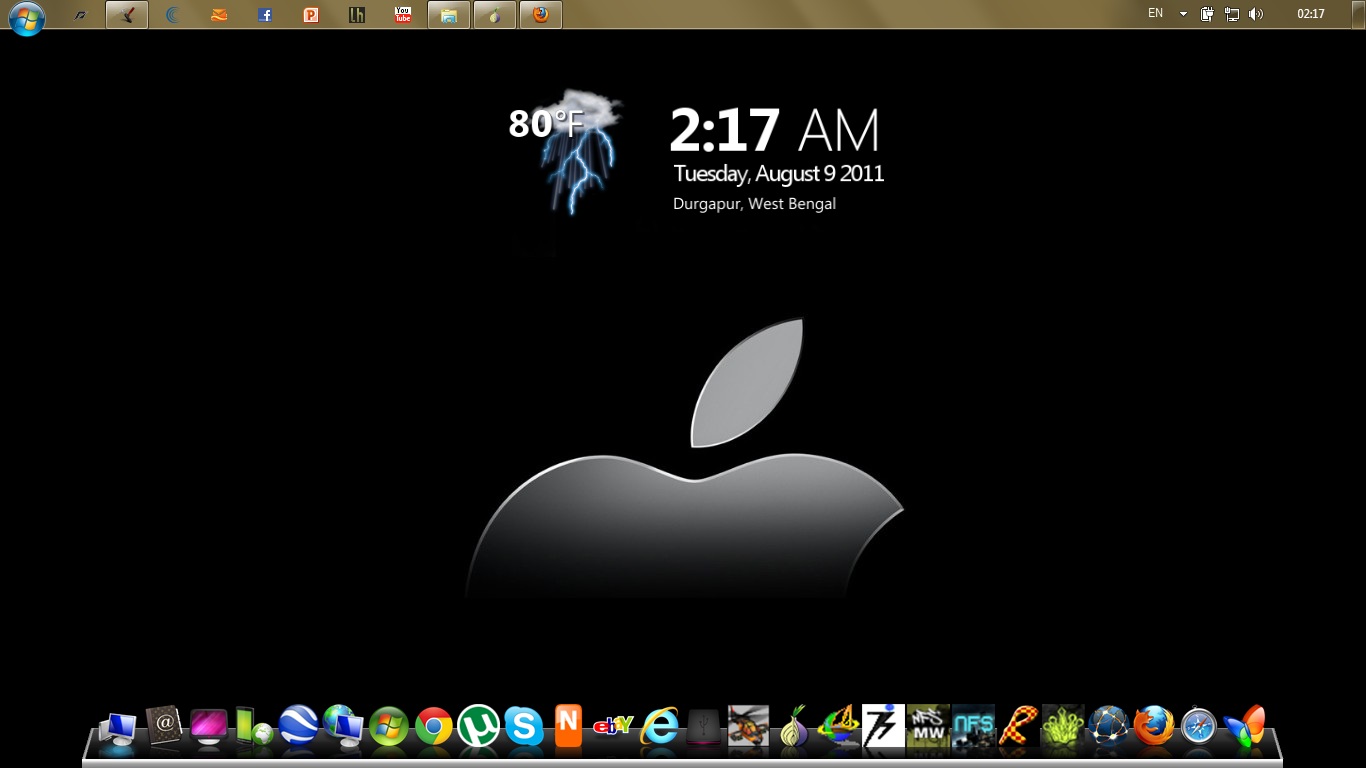The image size is (1366, 768).
Task: Launch Skype from the dock
Action: pyautogui.click(x=524, y=726)
